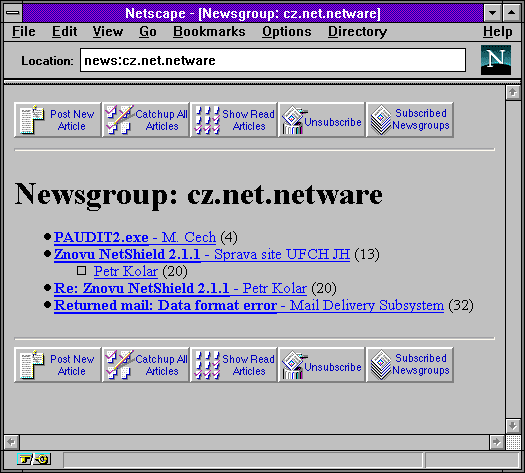The image size is (525, 473).
Task: Click the title bar maximize up-arrow
Action: [511, 13]
